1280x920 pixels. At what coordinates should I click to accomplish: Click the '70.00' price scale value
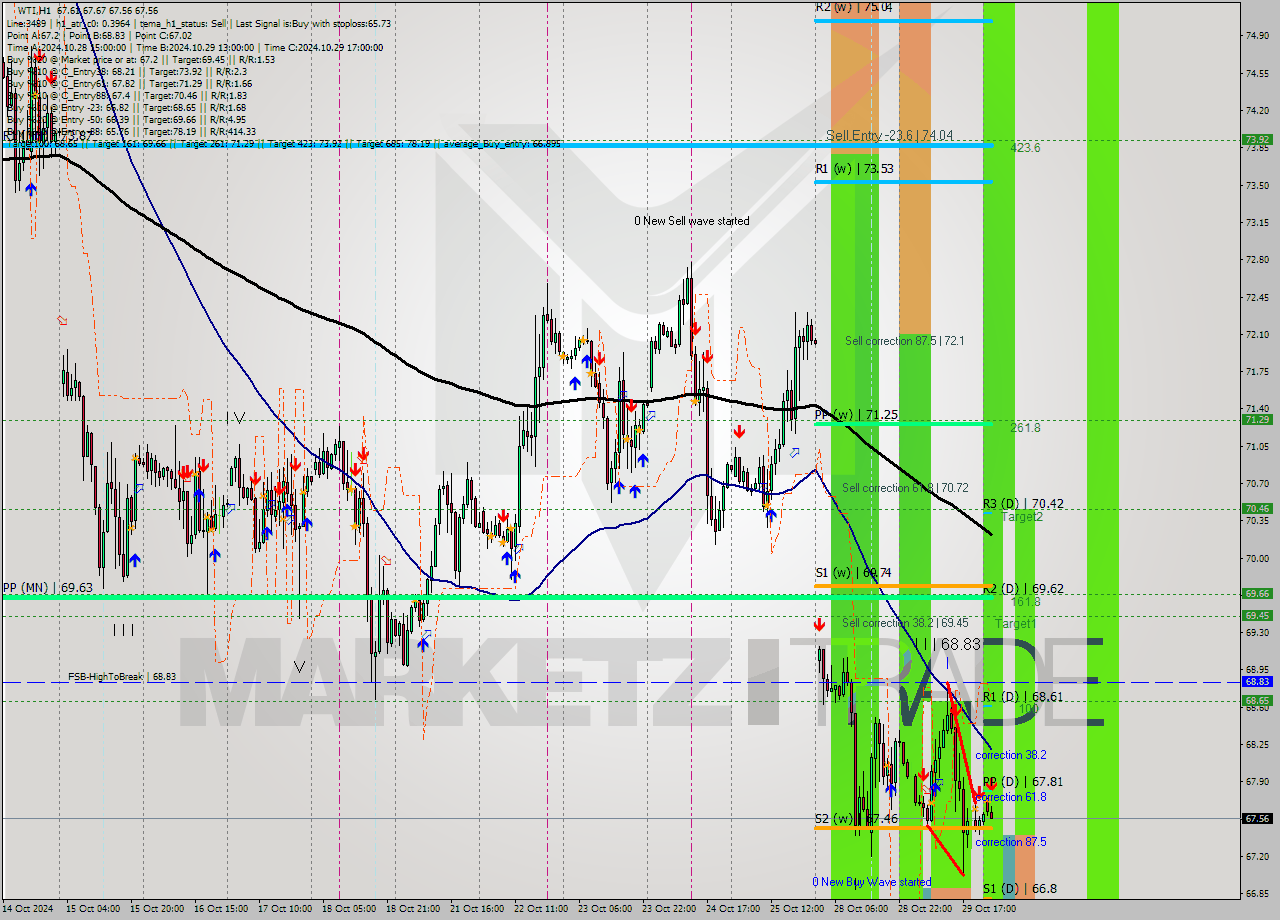tap(1257, 558)
